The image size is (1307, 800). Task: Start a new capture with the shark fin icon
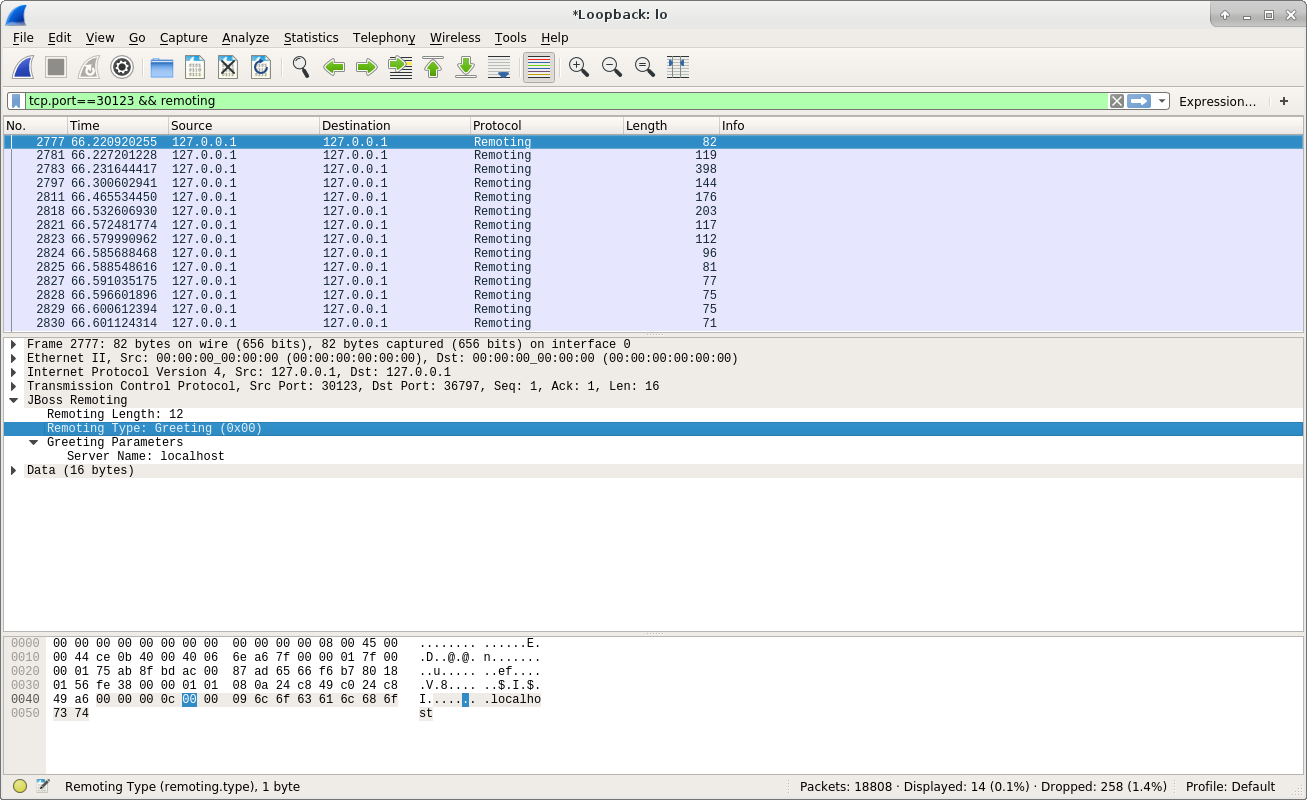(23, 67)
